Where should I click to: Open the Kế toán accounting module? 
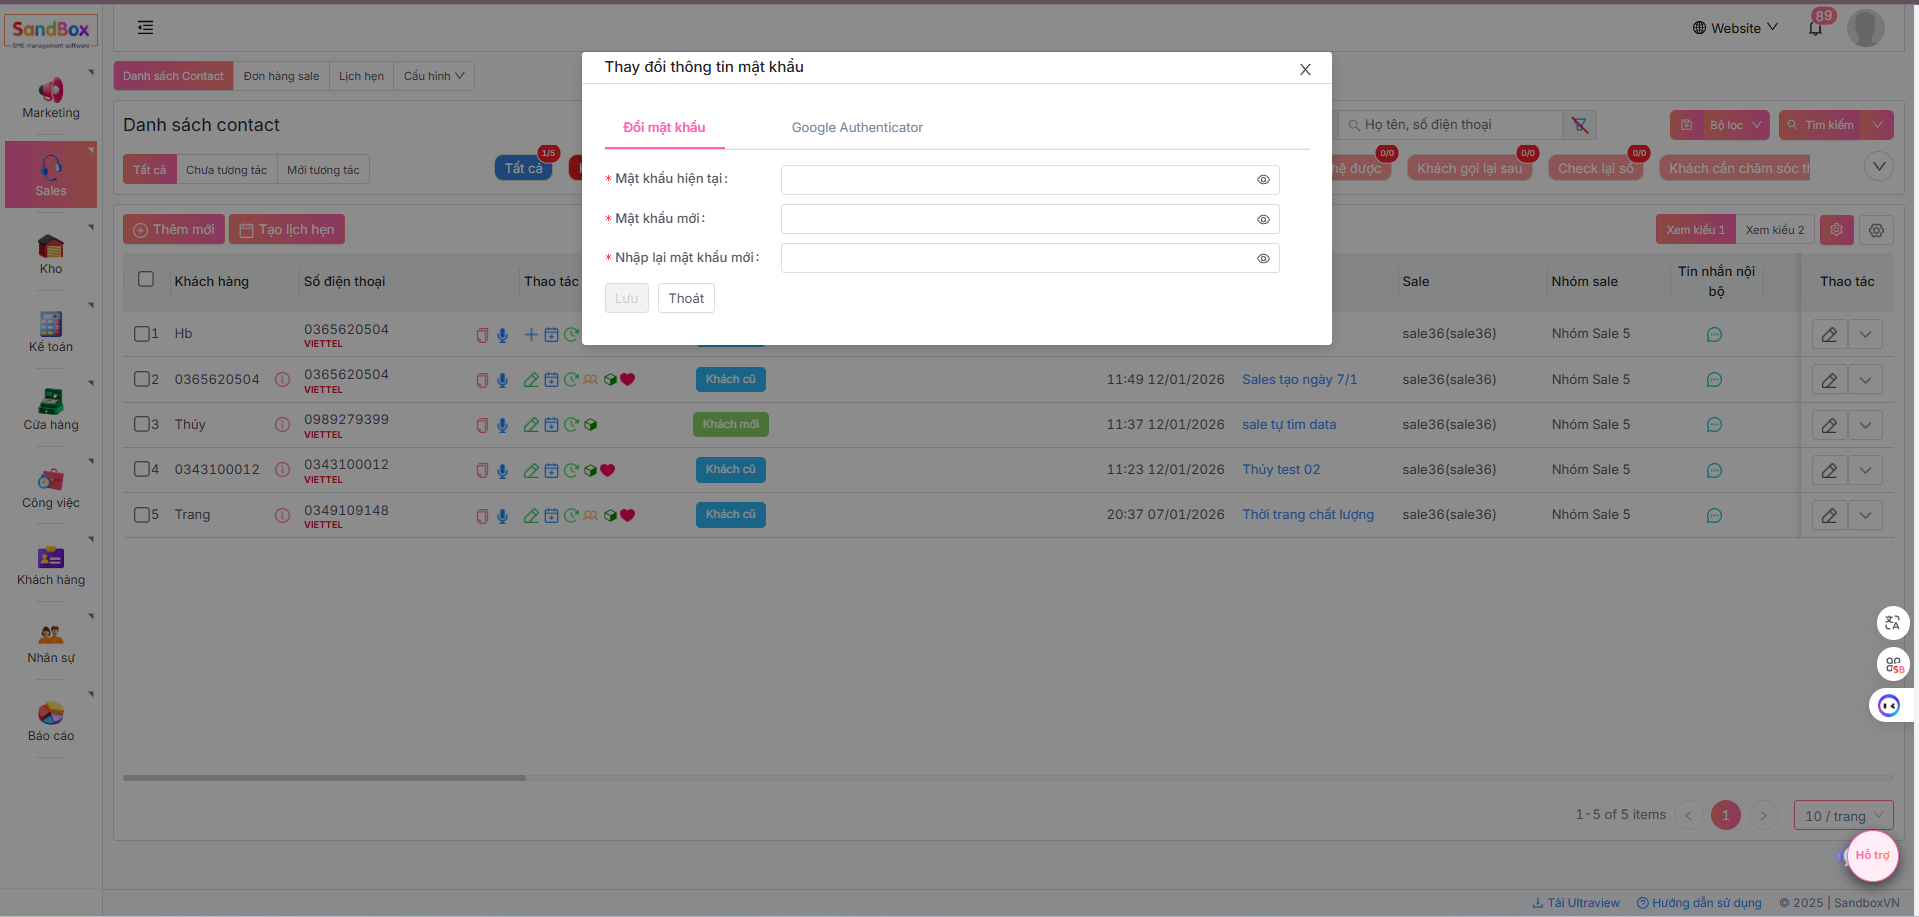pos(51,332)
